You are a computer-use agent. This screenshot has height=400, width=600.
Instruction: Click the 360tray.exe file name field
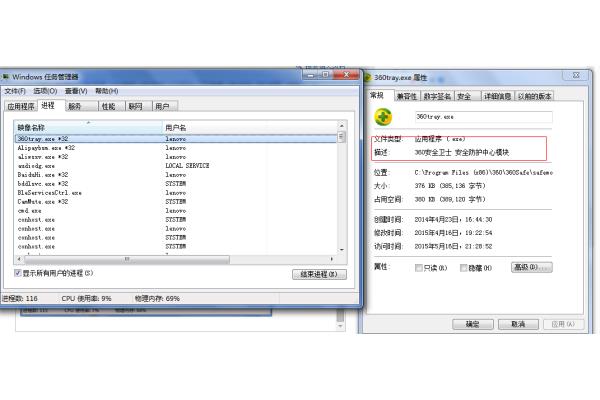click(483, 117)
